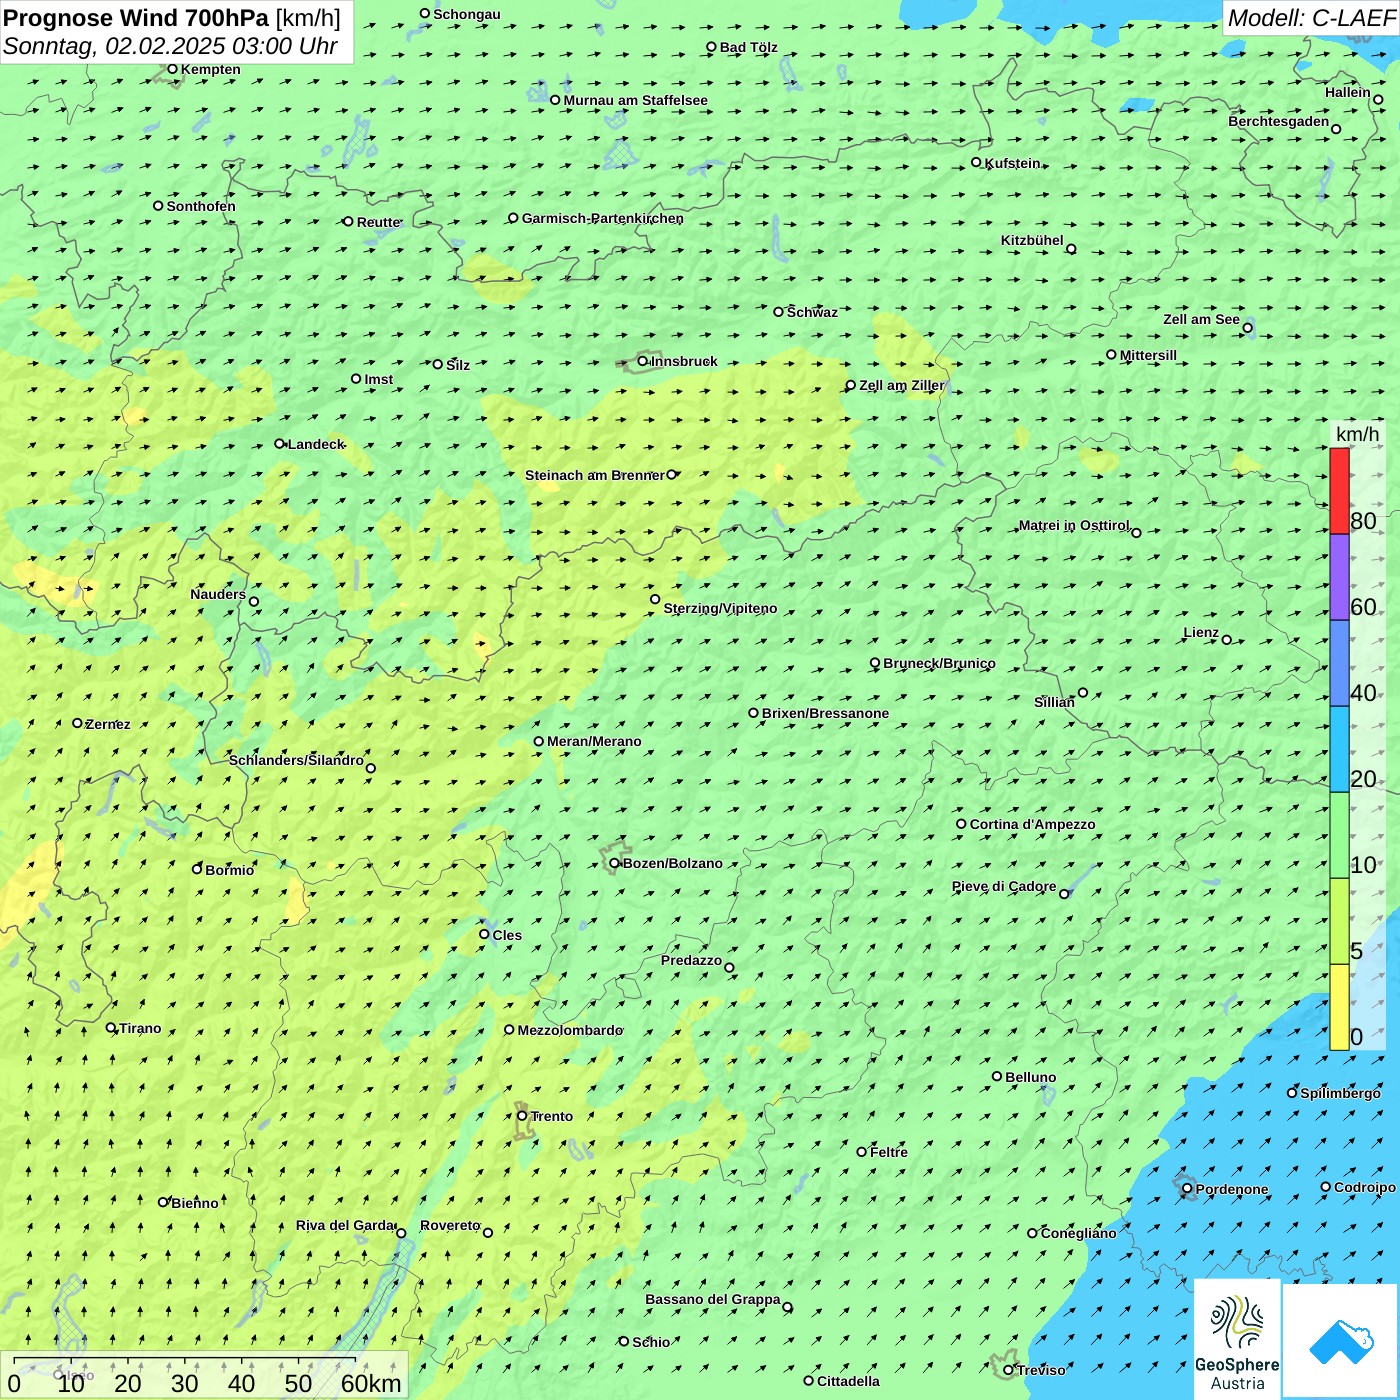The image size is (1400, 1400).
Task: Click the blue cloud logo icon
Action: tap(1340, 1340)
